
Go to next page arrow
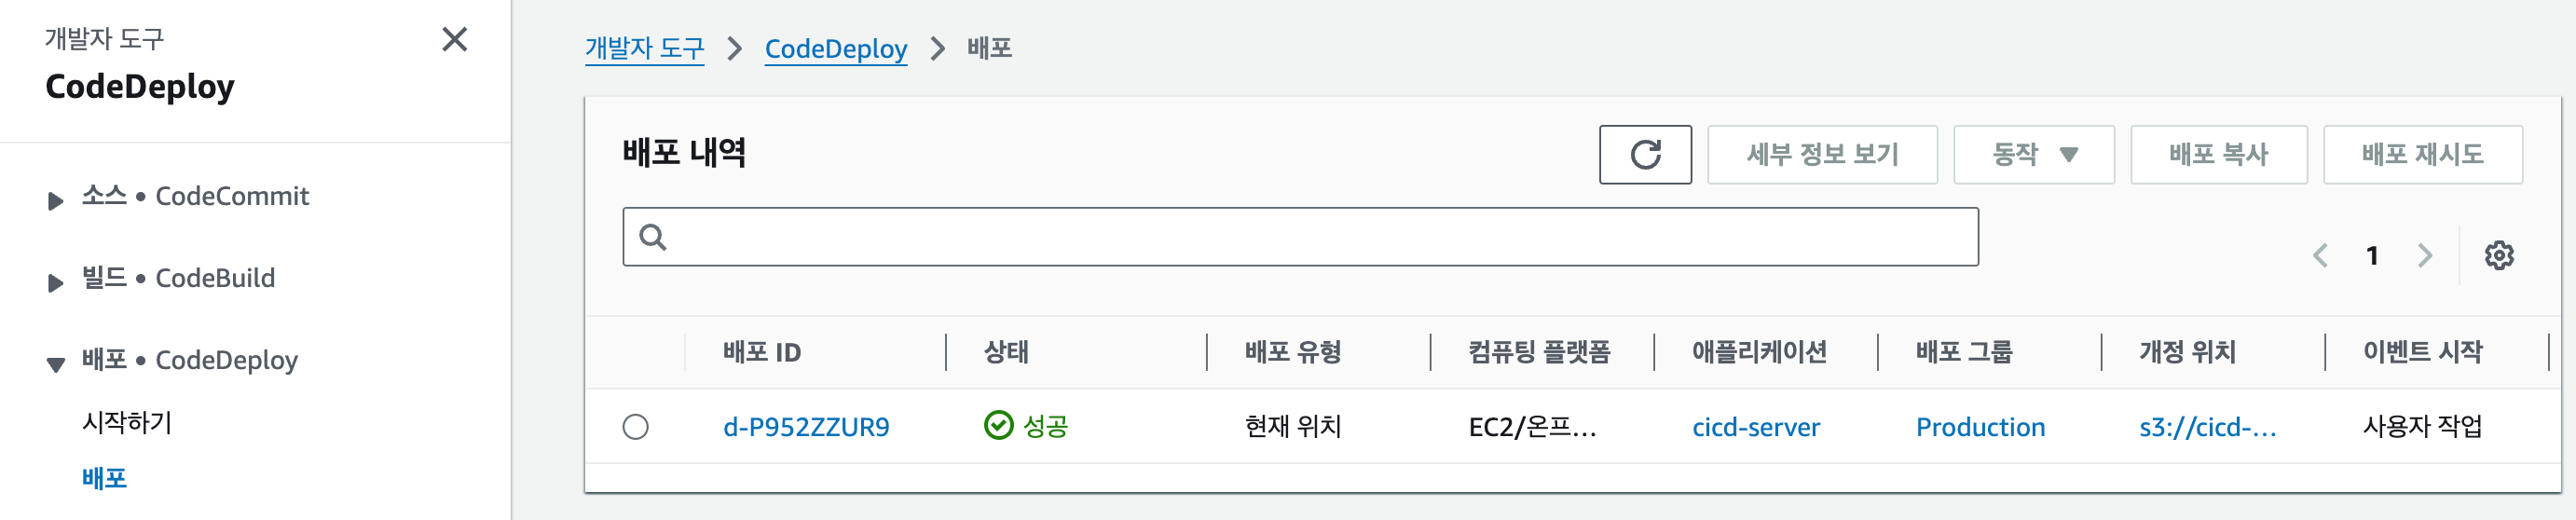coord(2424,255)
